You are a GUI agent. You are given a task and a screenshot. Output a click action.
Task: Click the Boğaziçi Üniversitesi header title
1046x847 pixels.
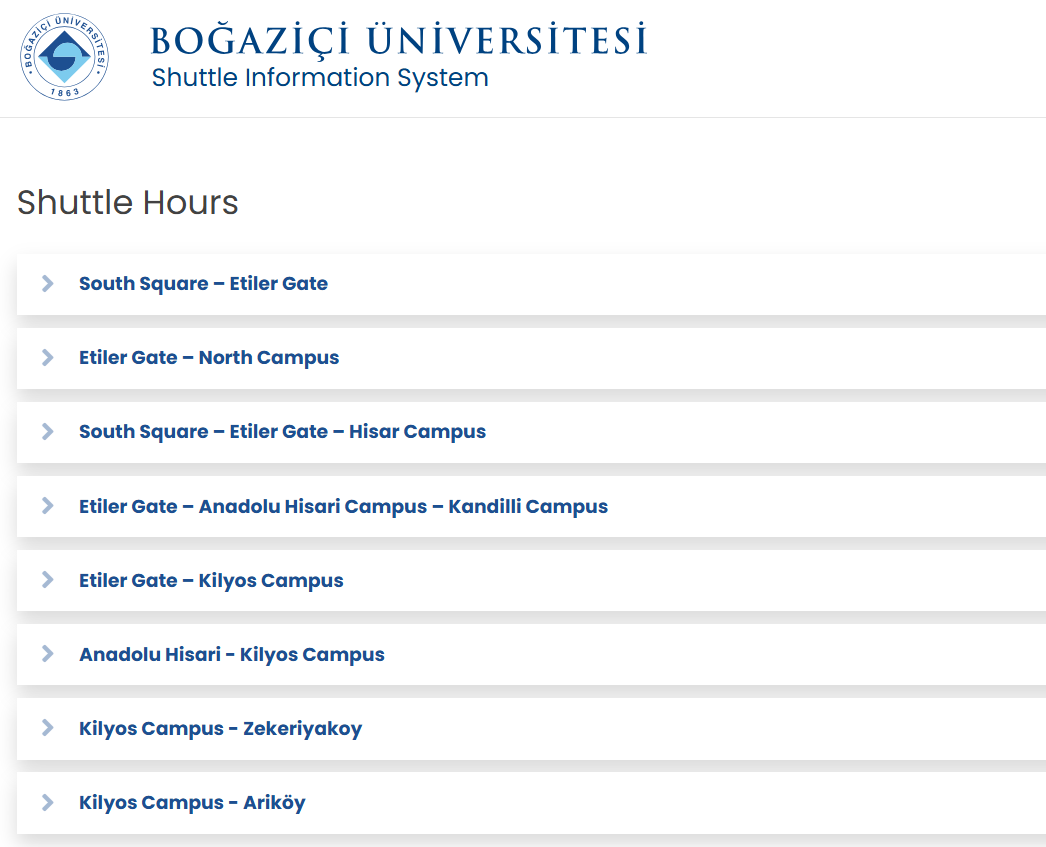(398, 40)
